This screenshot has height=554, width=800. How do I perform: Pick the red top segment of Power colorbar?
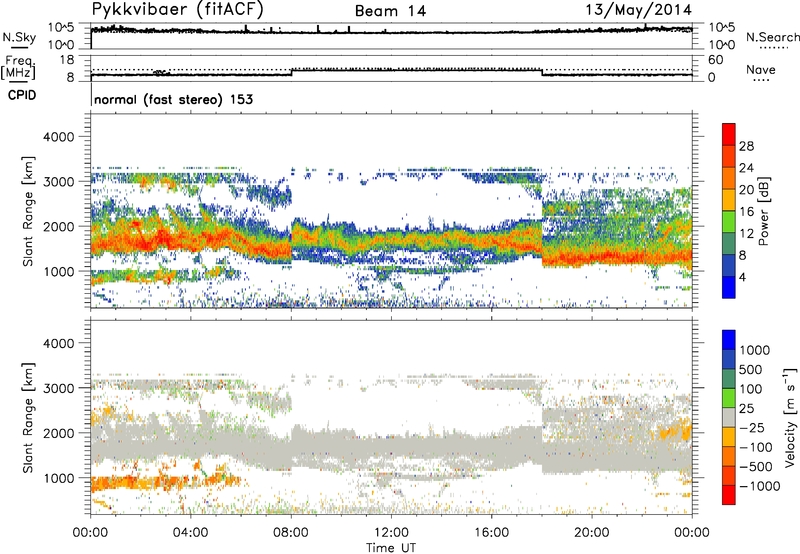pos(729,135)
